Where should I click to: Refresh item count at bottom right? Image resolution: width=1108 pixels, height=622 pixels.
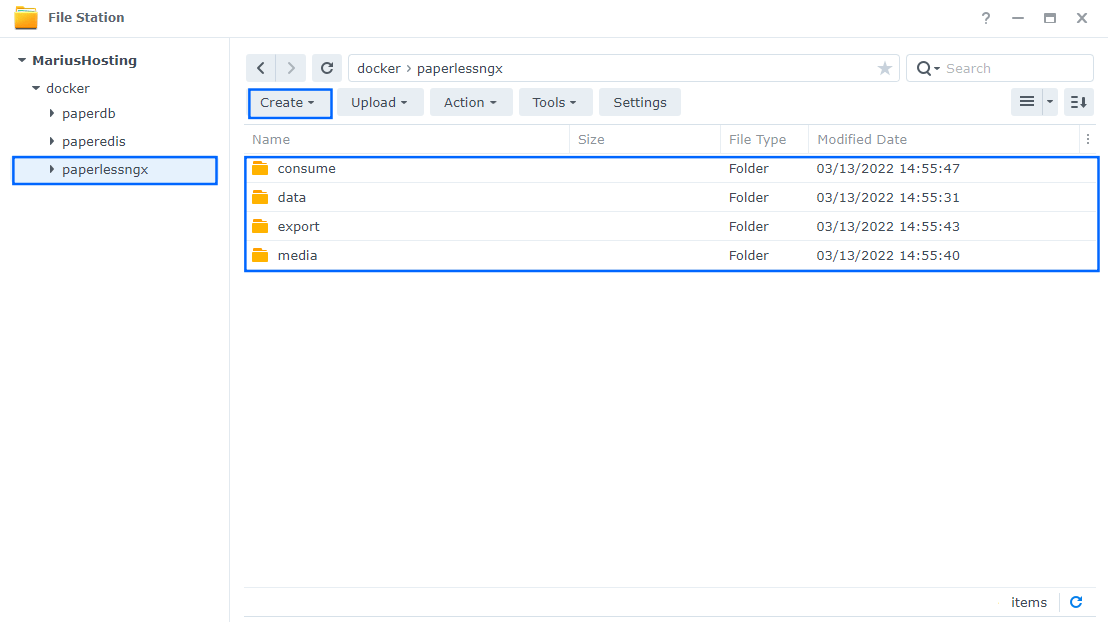click(1076, 602)
